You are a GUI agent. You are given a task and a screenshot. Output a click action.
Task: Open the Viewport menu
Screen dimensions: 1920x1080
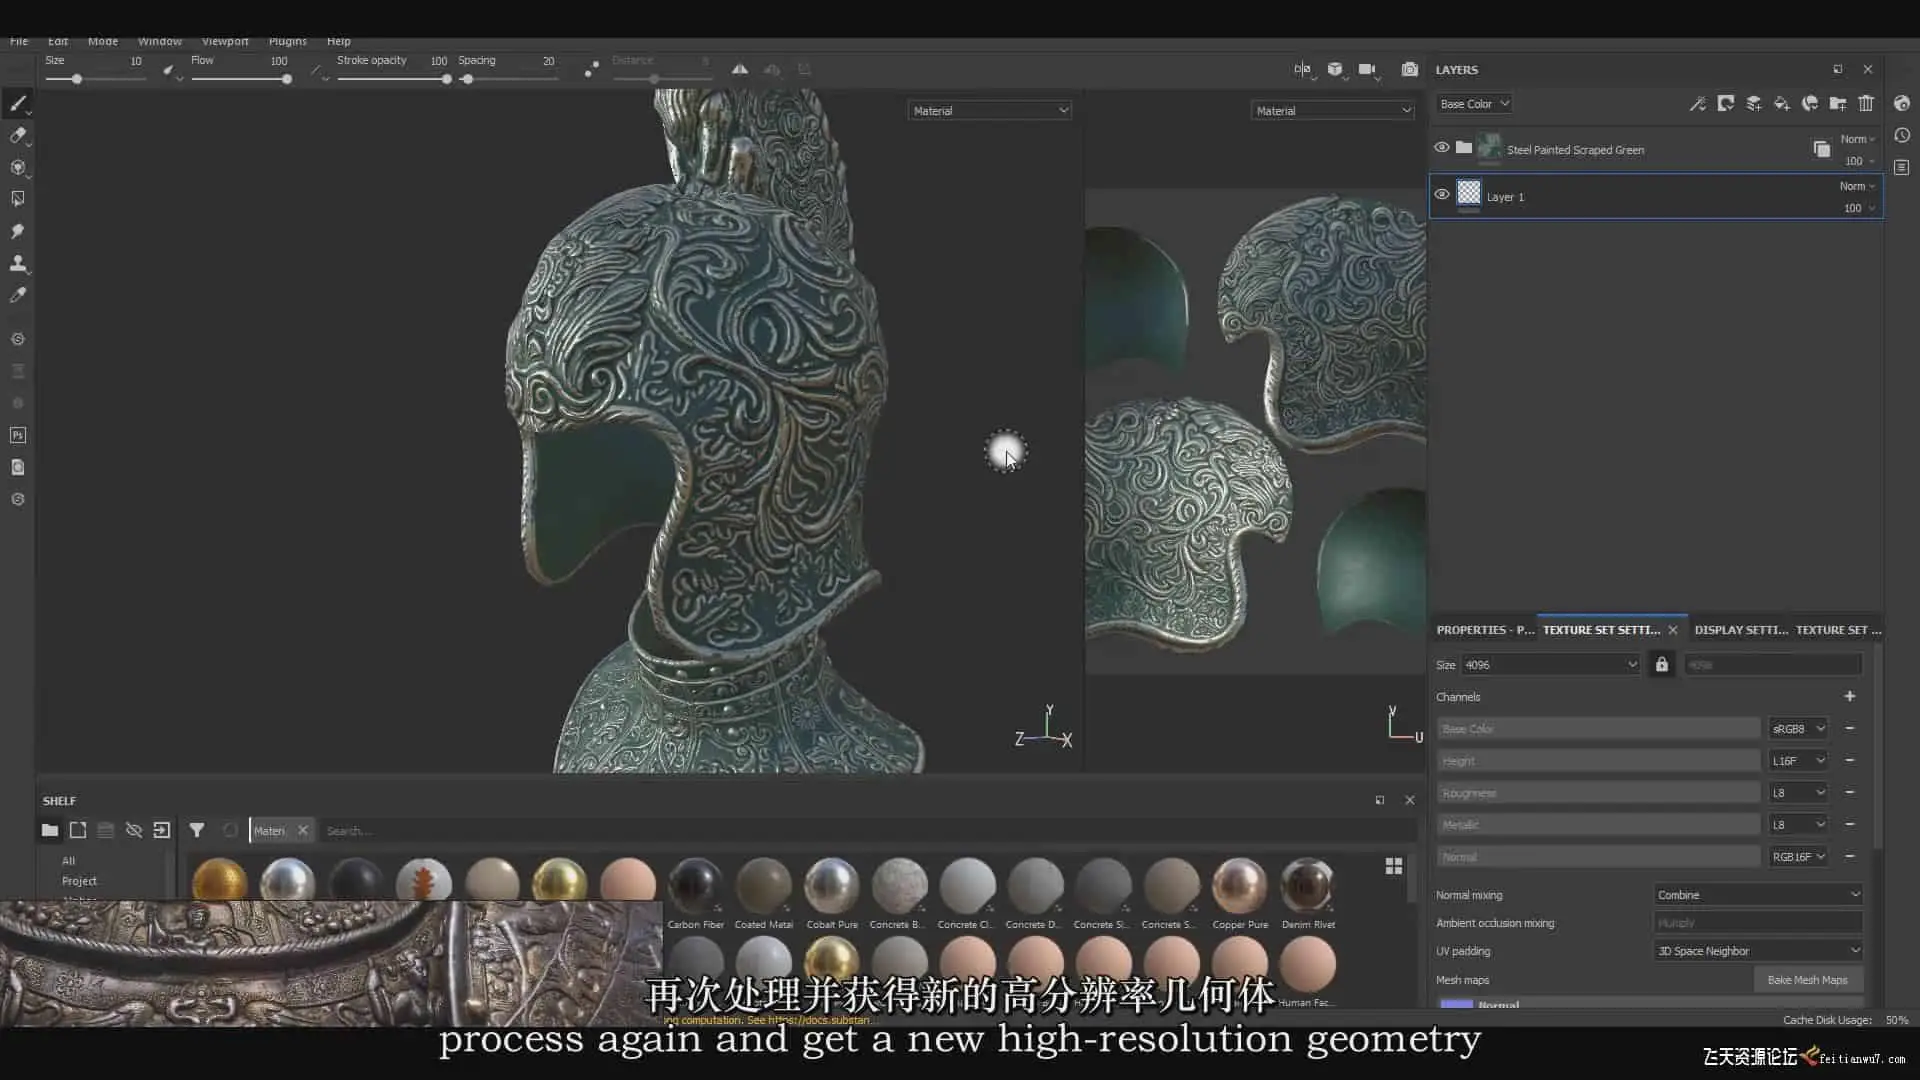tap(225, 42)
